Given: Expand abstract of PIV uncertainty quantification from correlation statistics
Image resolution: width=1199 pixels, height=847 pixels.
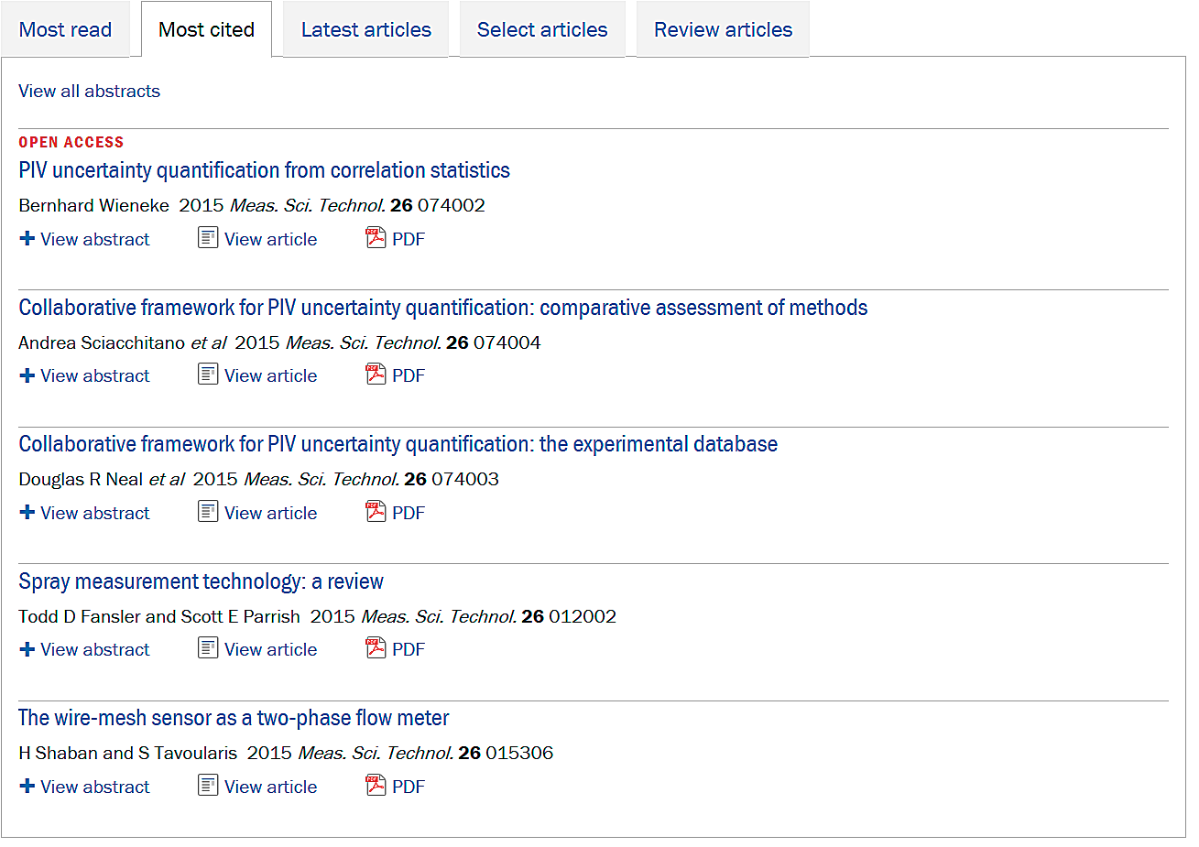Looking at the screenshot, I should coord(85,239).
